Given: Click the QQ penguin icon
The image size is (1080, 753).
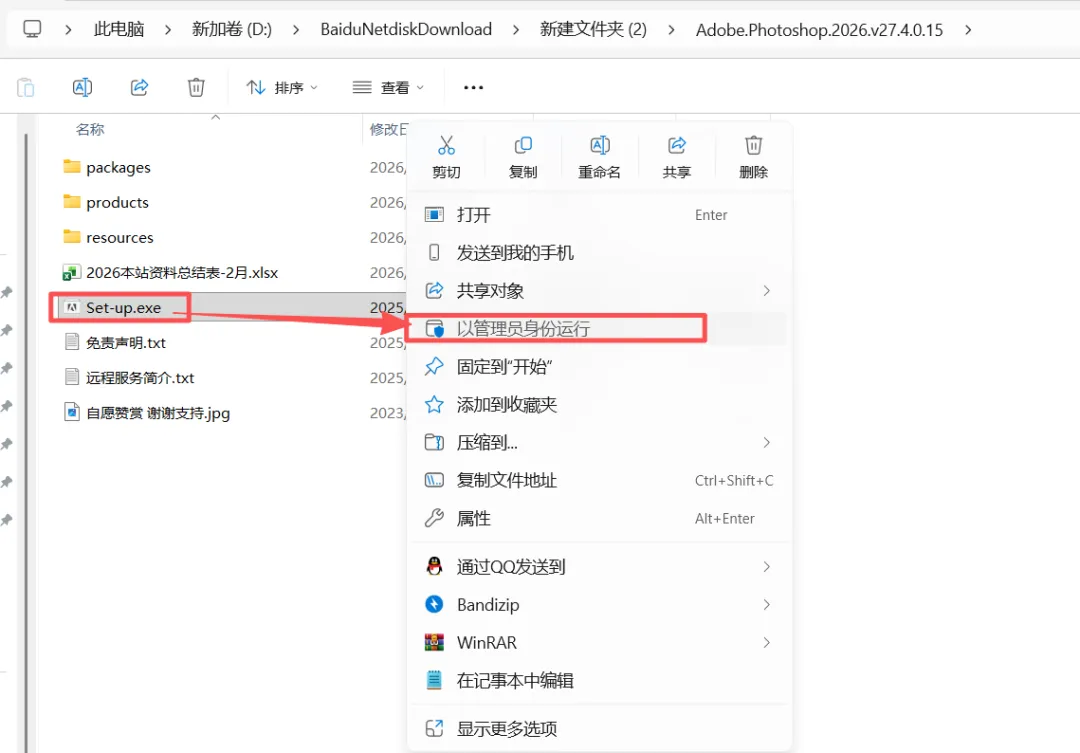Looking at the screenshot, I should [434, 566].
